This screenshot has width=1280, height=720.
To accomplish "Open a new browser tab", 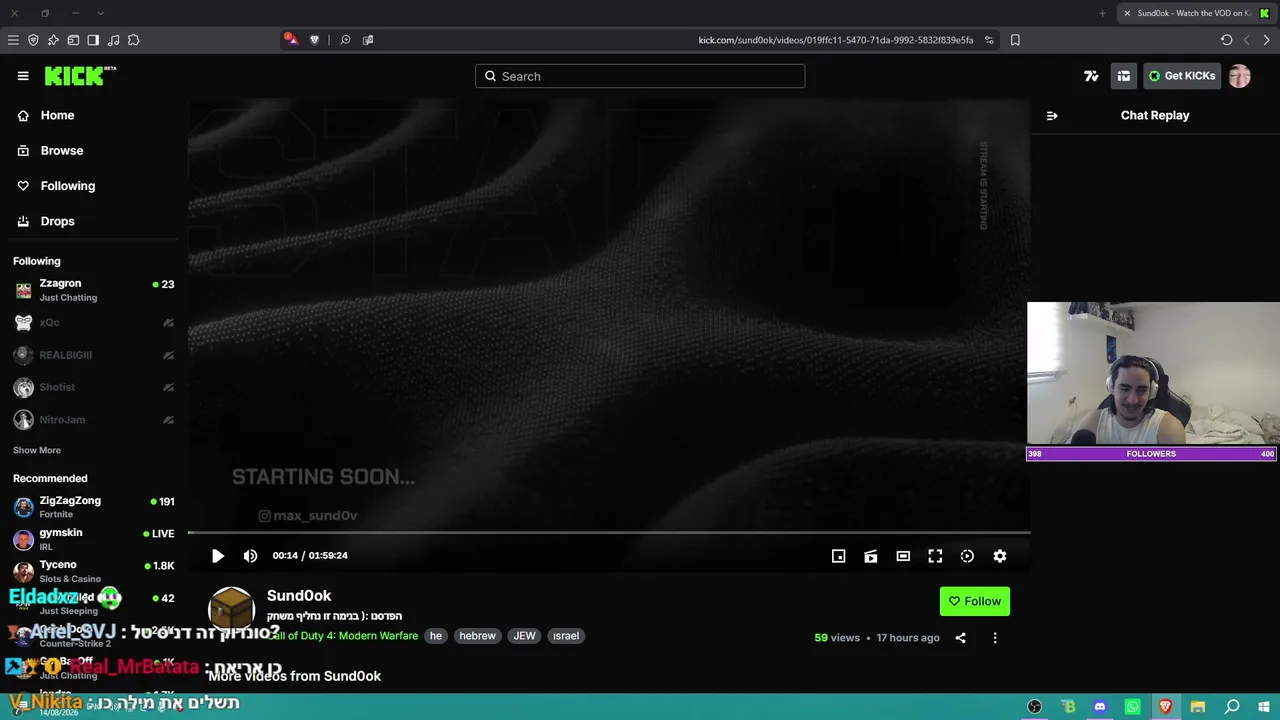I will tap(1102, 13).
